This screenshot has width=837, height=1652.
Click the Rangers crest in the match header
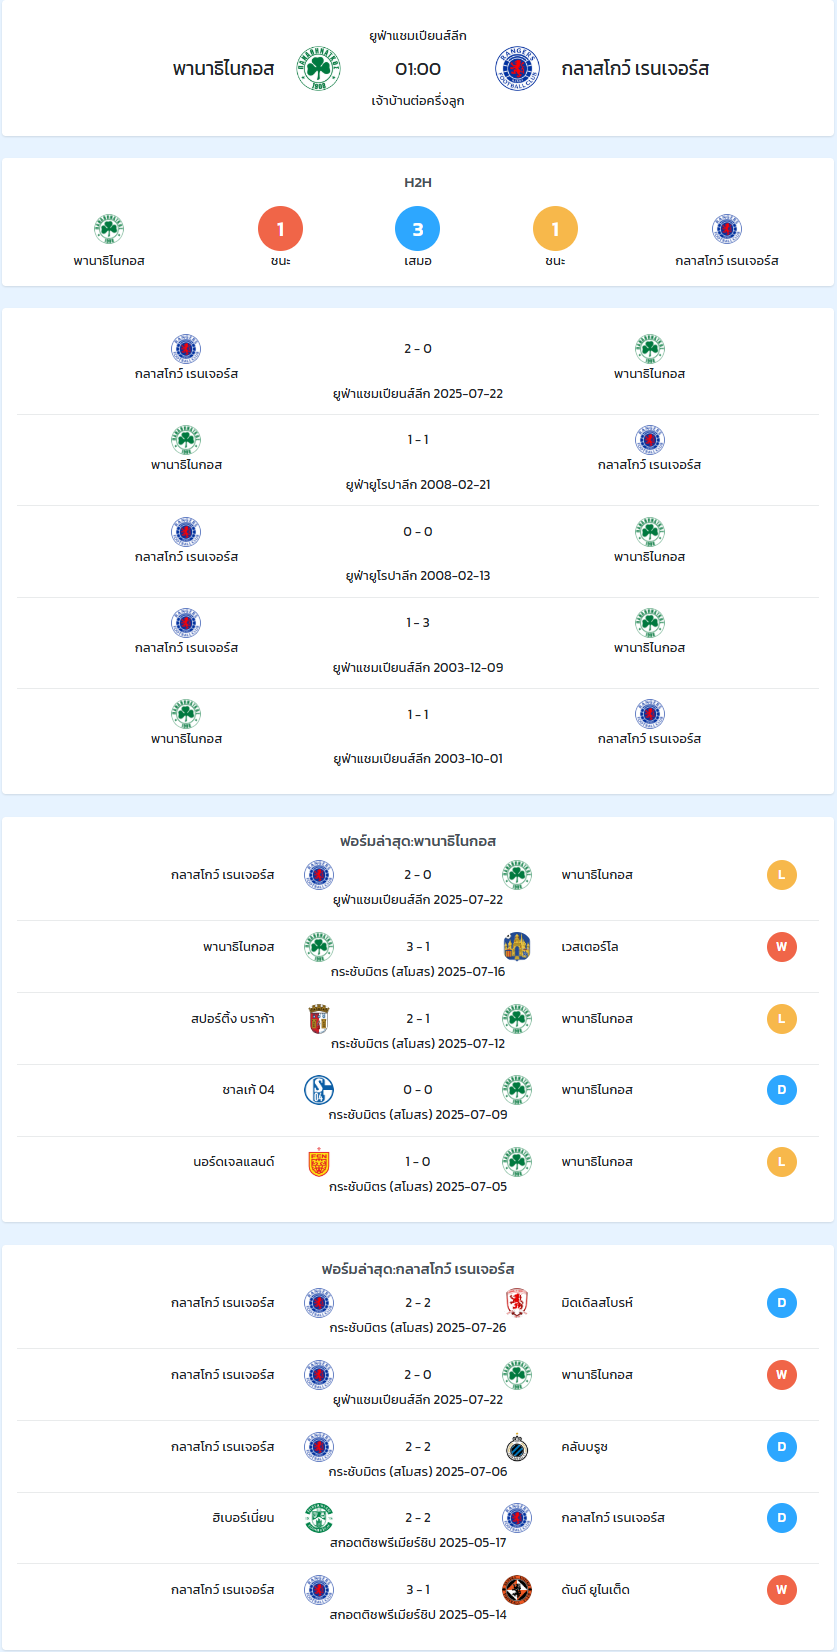(518, 69)
